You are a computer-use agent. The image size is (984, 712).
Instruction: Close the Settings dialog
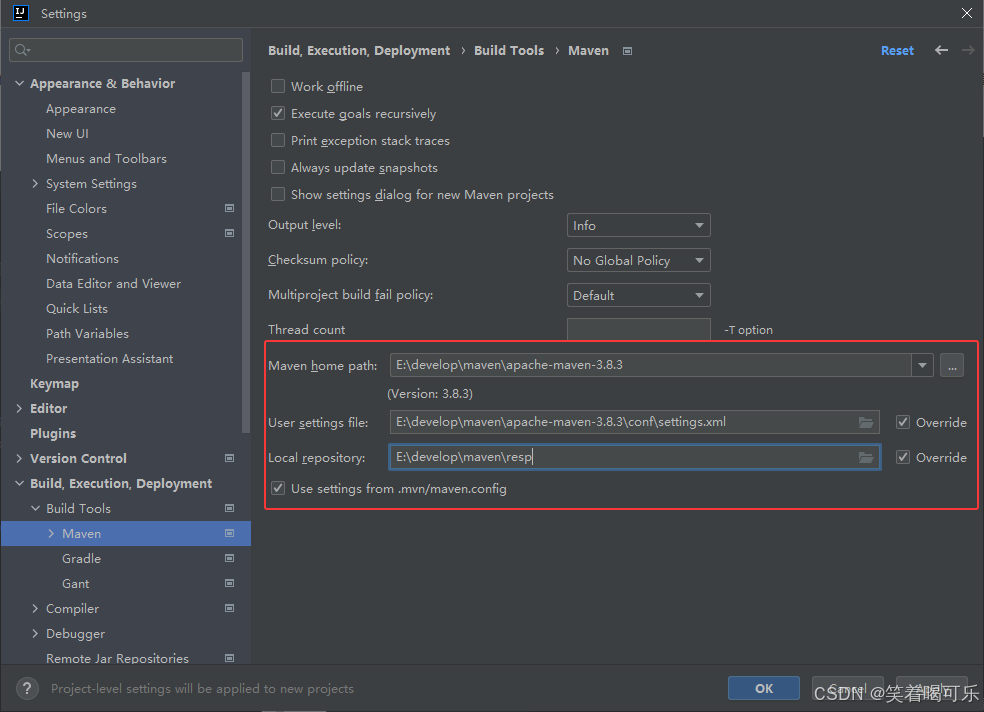967,13
